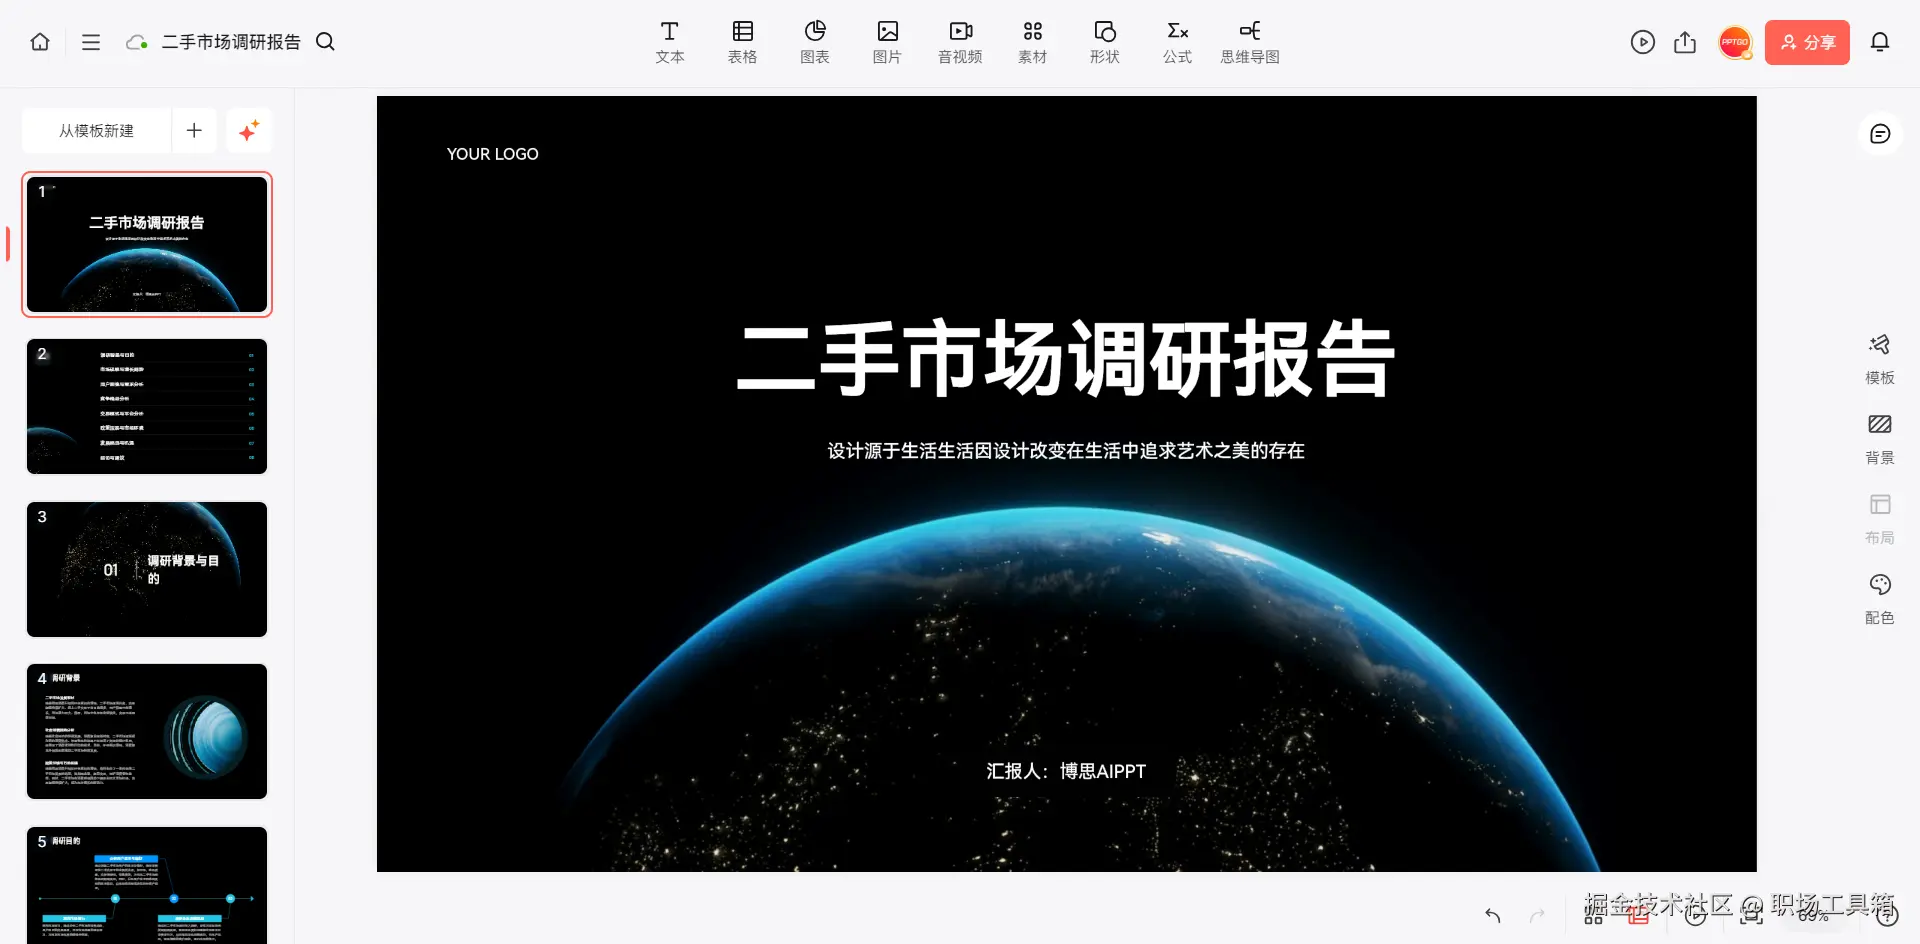
Task: Insert a text box via 文本
Action: 670,42
